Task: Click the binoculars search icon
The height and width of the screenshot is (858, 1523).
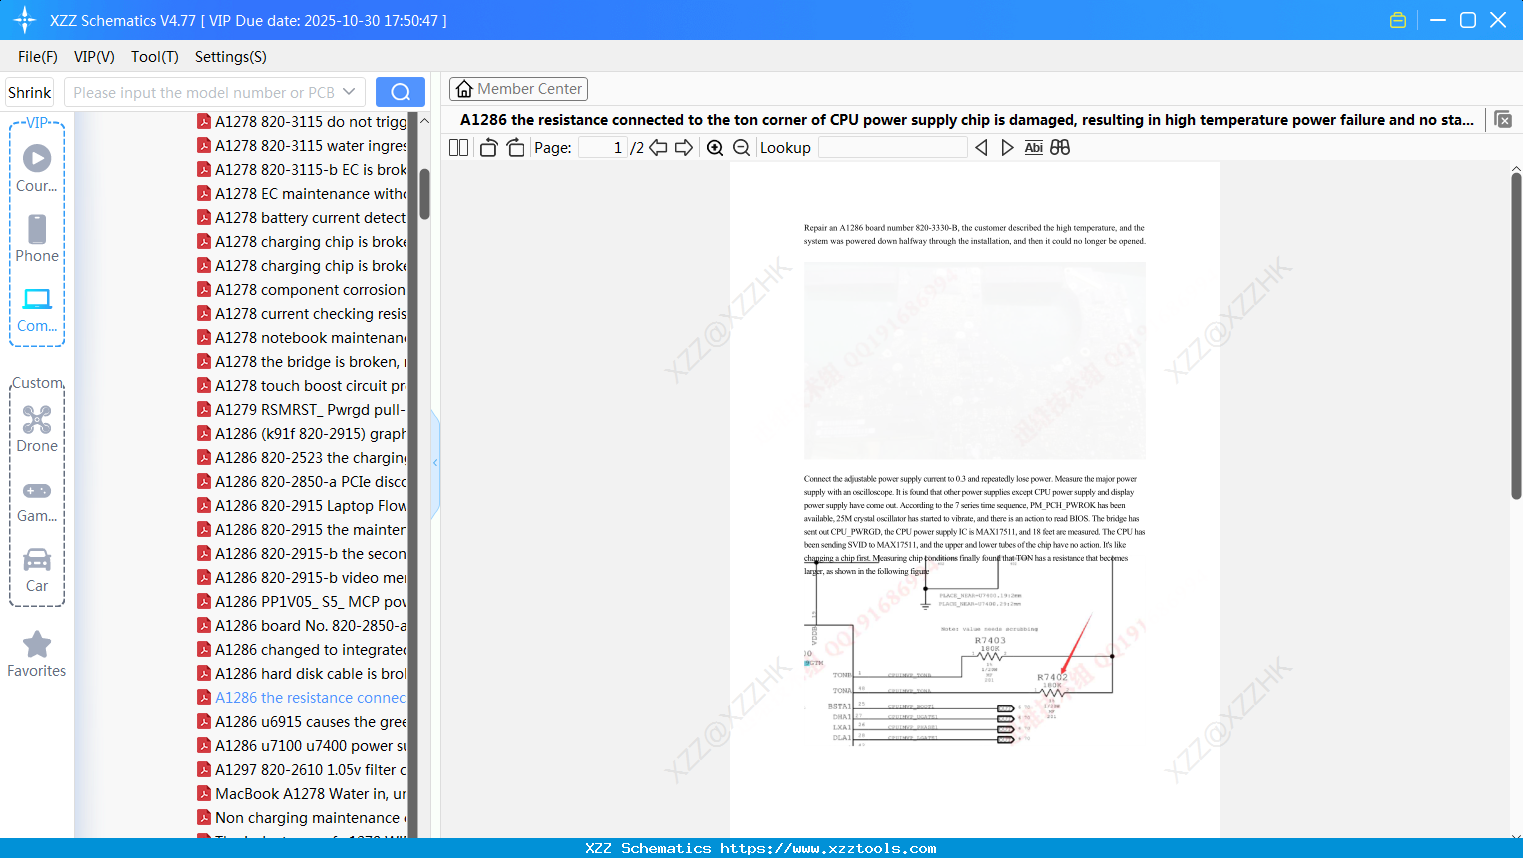Action: [x=1060, y=148]
